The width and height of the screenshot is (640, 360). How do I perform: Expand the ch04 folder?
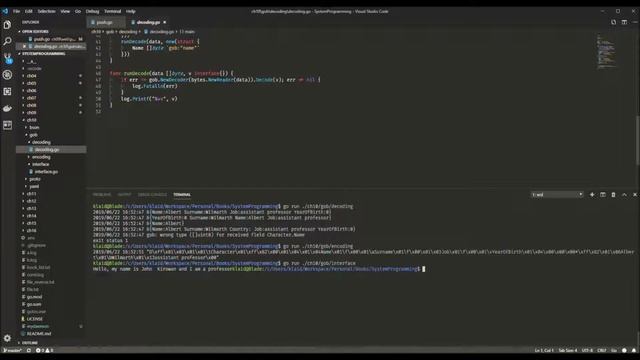coord(31,76)
